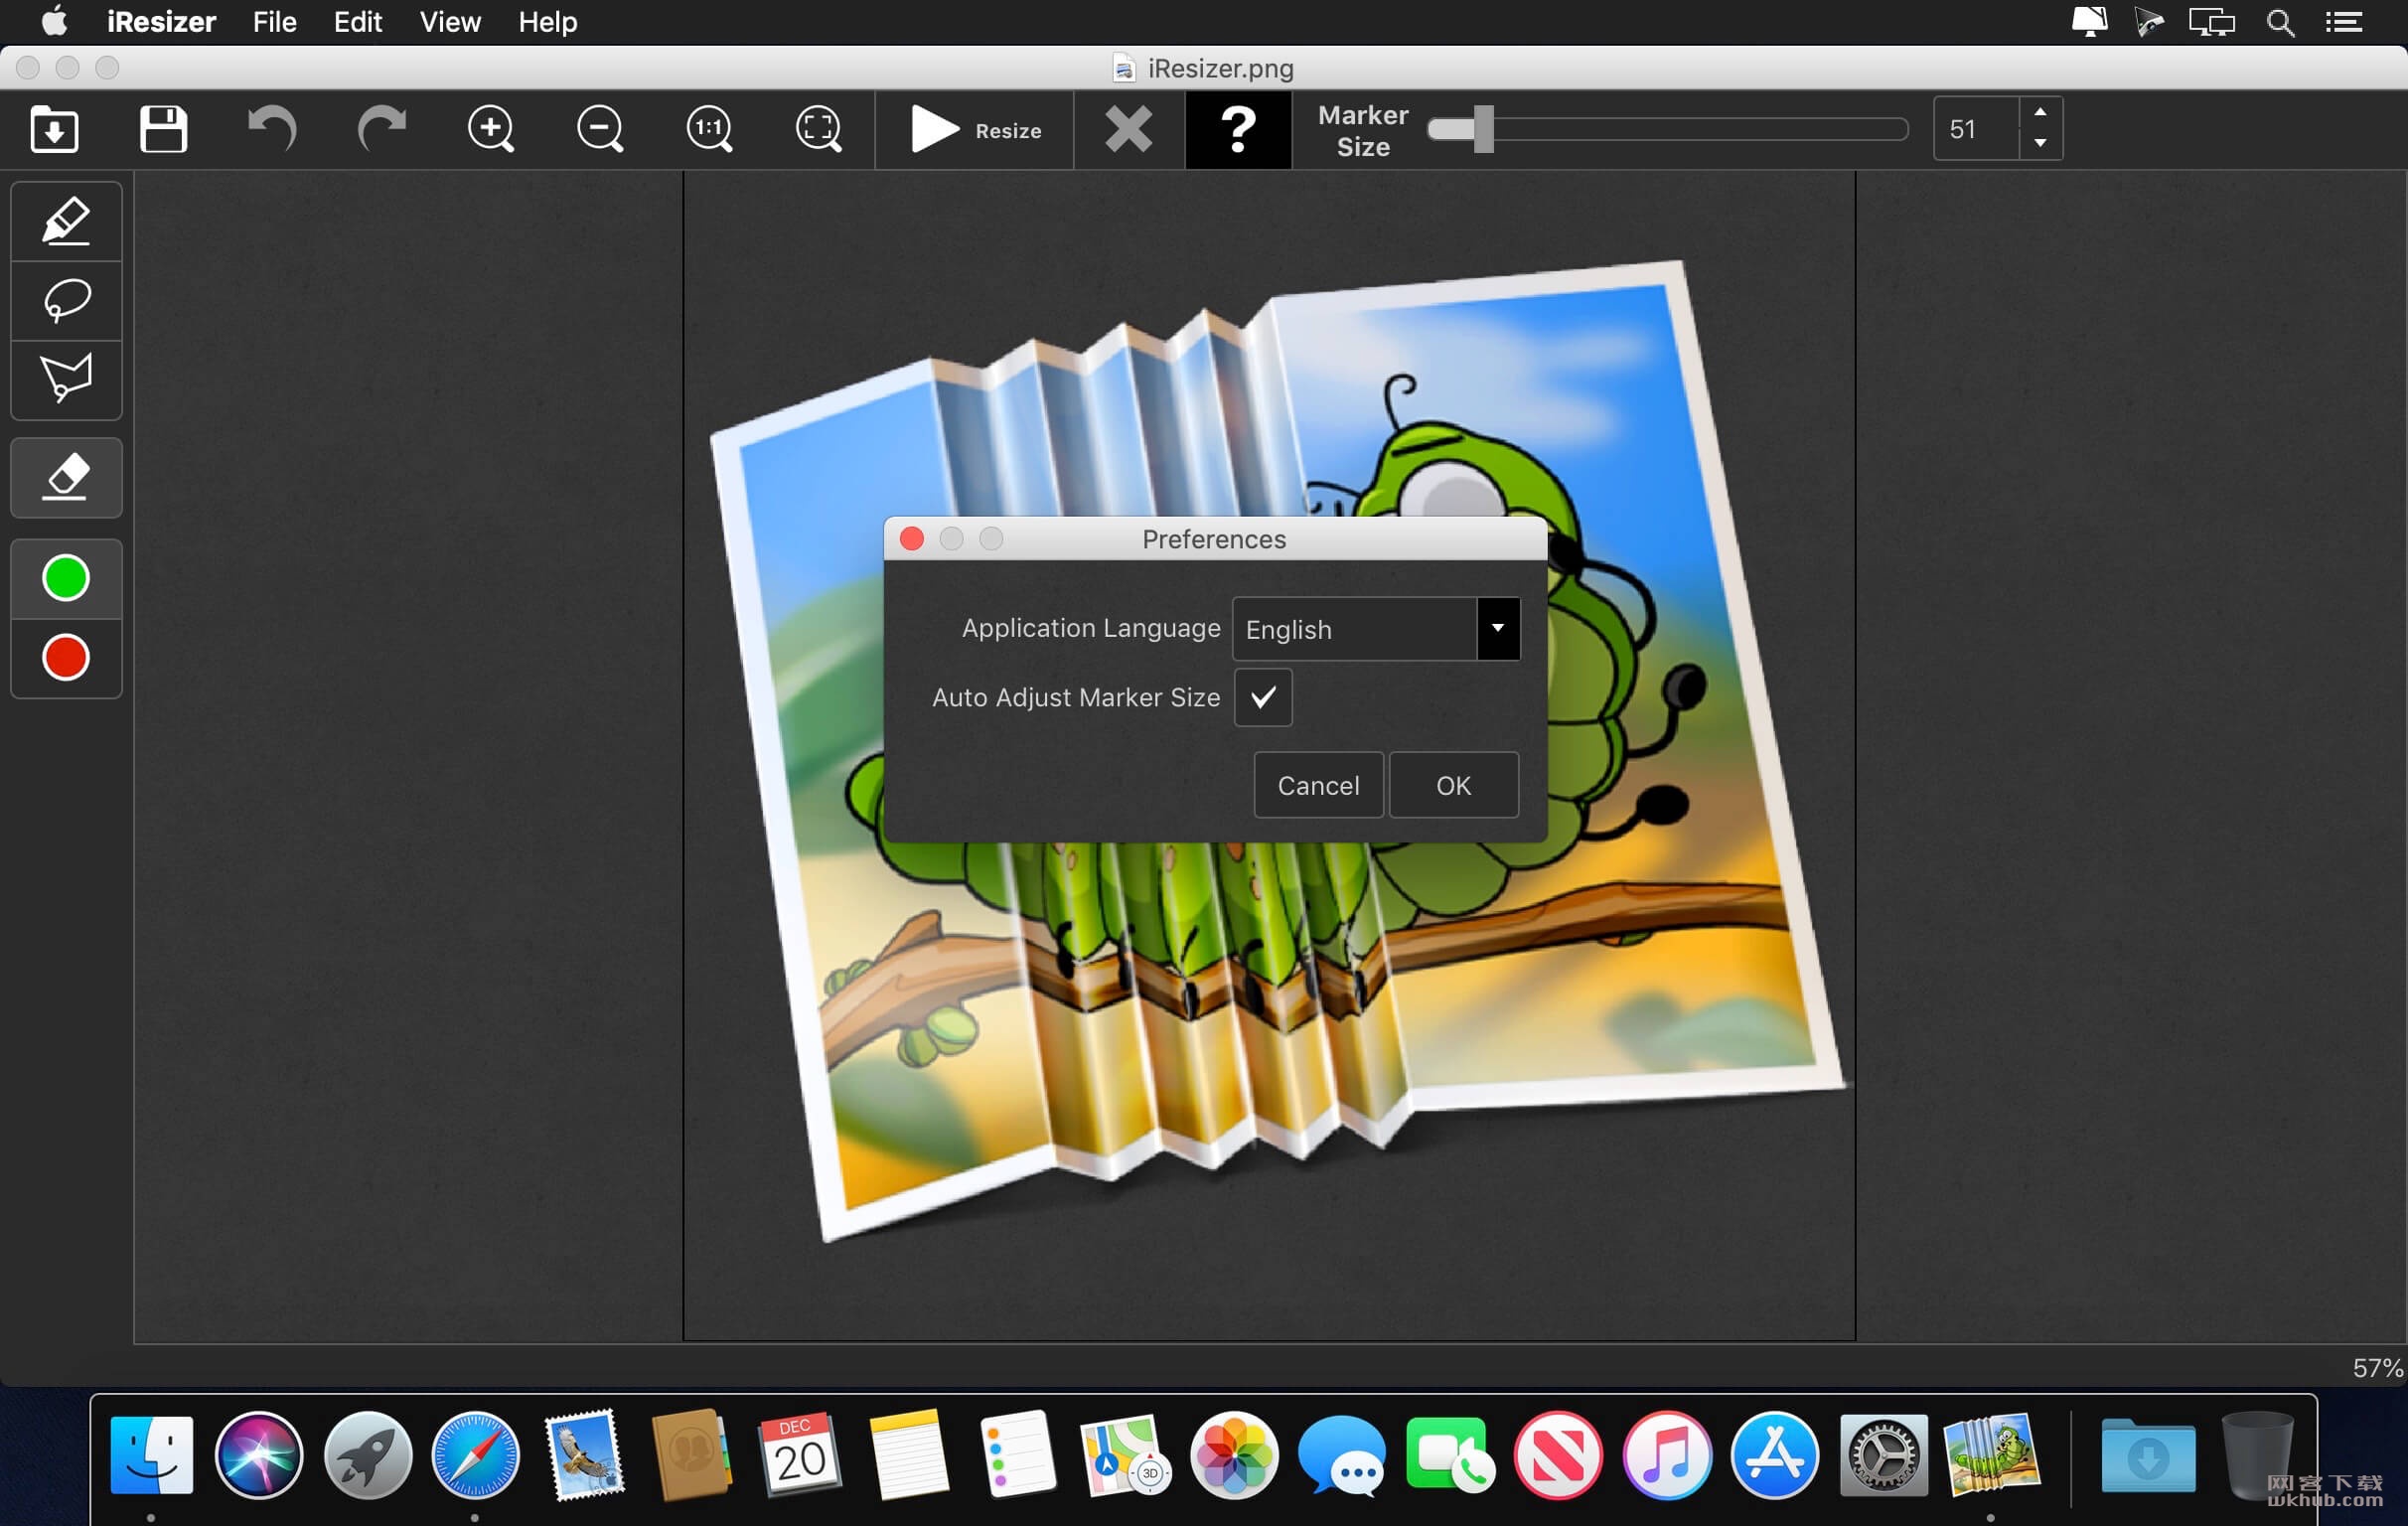Open the Edit menu
The image size is (2408, 1526).
pyautogui.click(x=358, y=22)
